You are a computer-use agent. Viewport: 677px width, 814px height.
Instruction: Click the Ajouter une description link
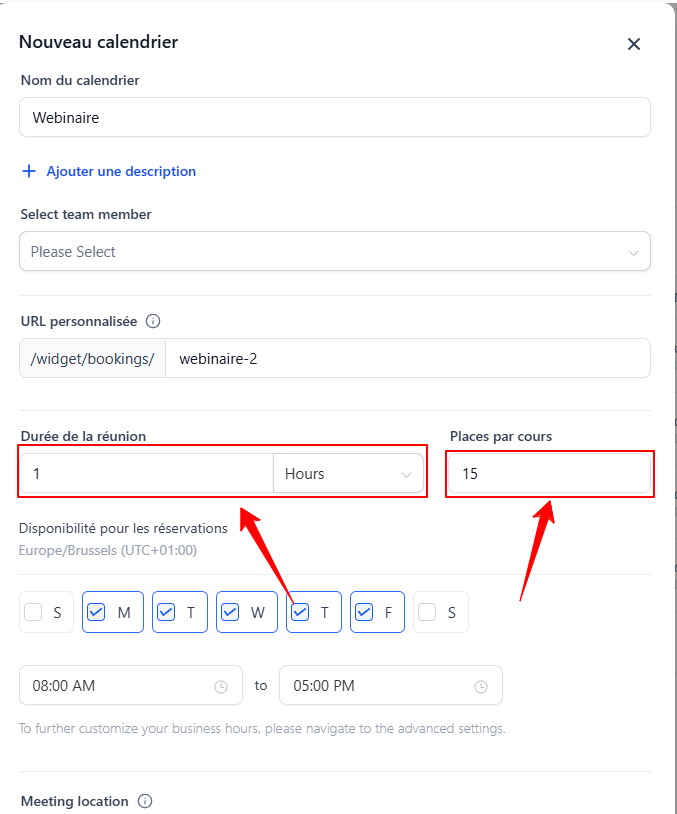coord(121,171)
